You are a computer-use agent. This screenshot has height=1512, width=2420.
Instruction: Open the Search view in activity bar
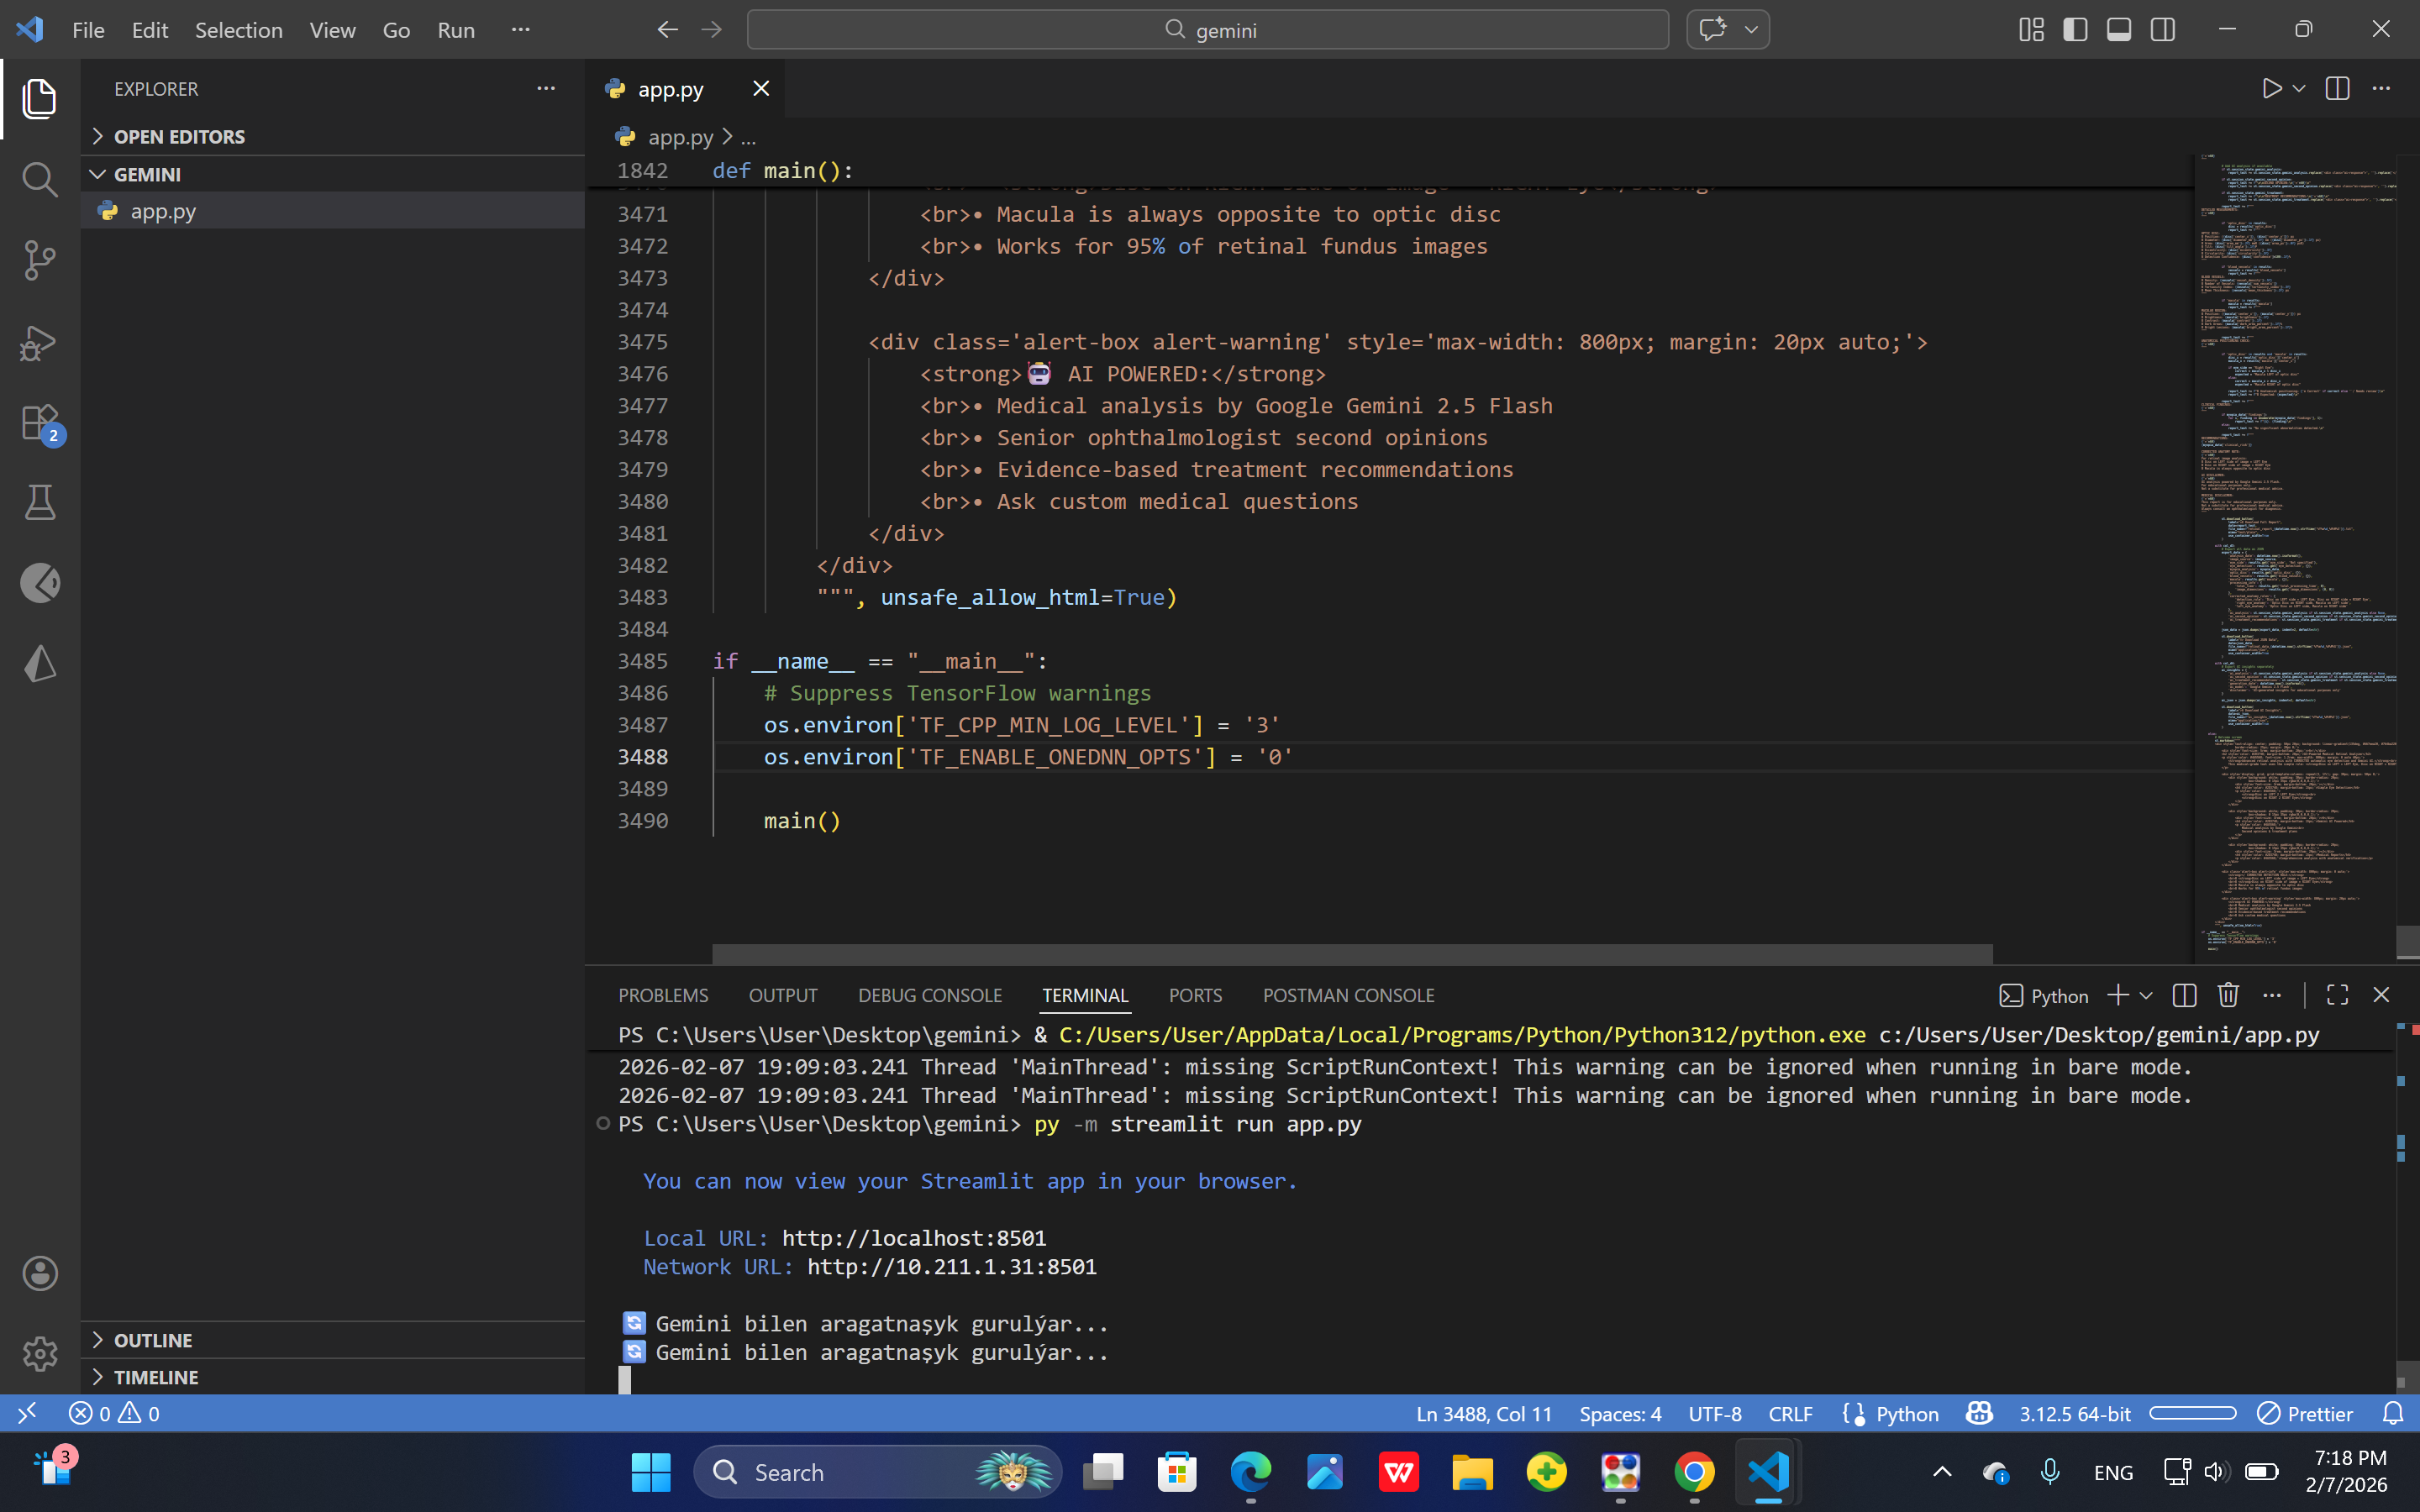[39, 179]
